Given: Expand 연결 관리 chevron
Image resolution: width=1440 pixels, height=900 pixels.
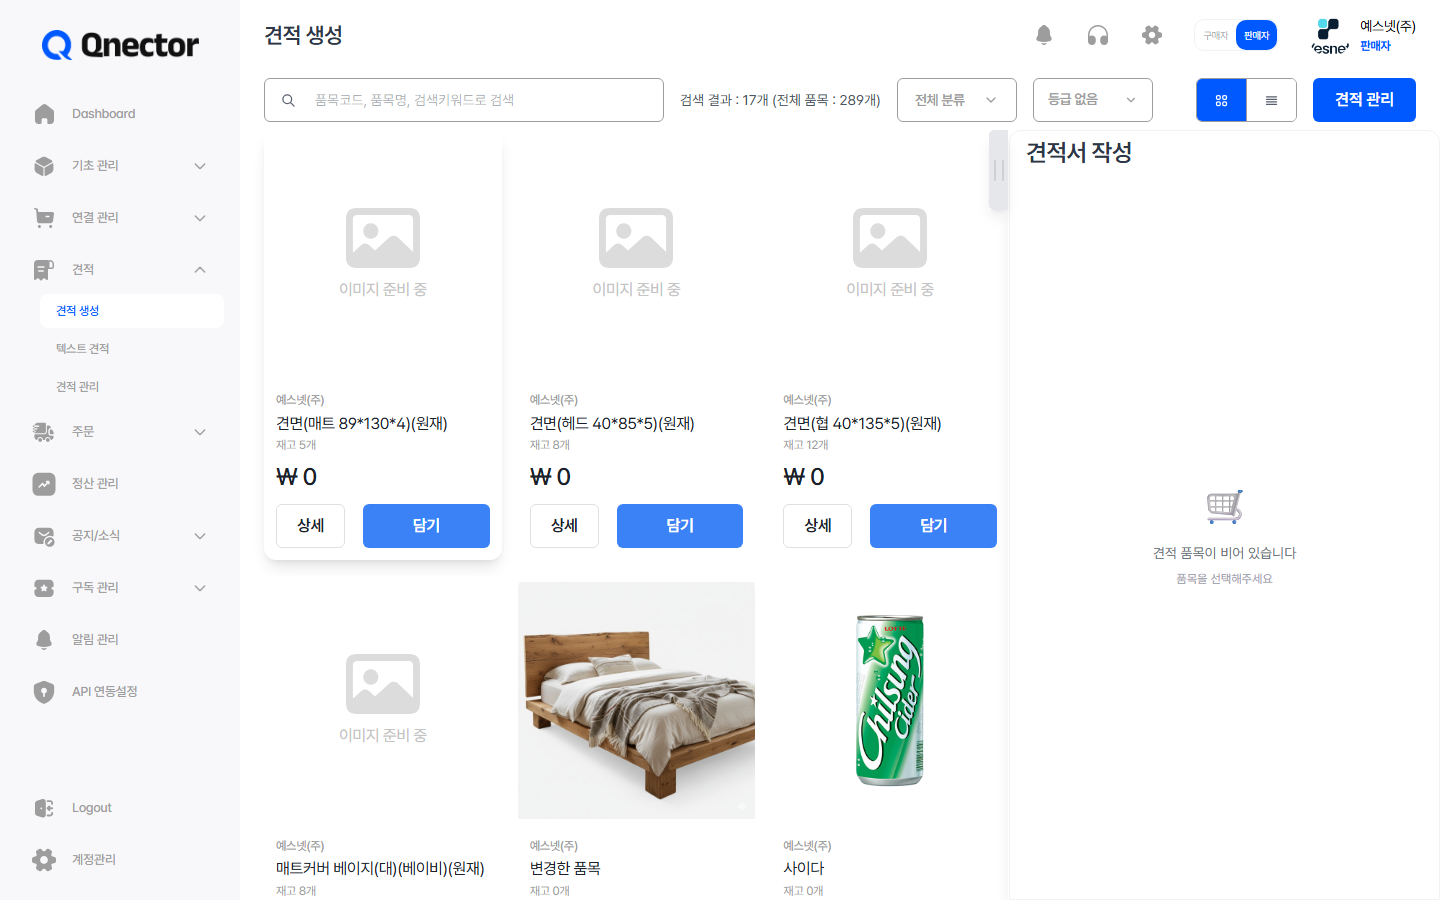Looking at the screenshot, I should [200, 218].
